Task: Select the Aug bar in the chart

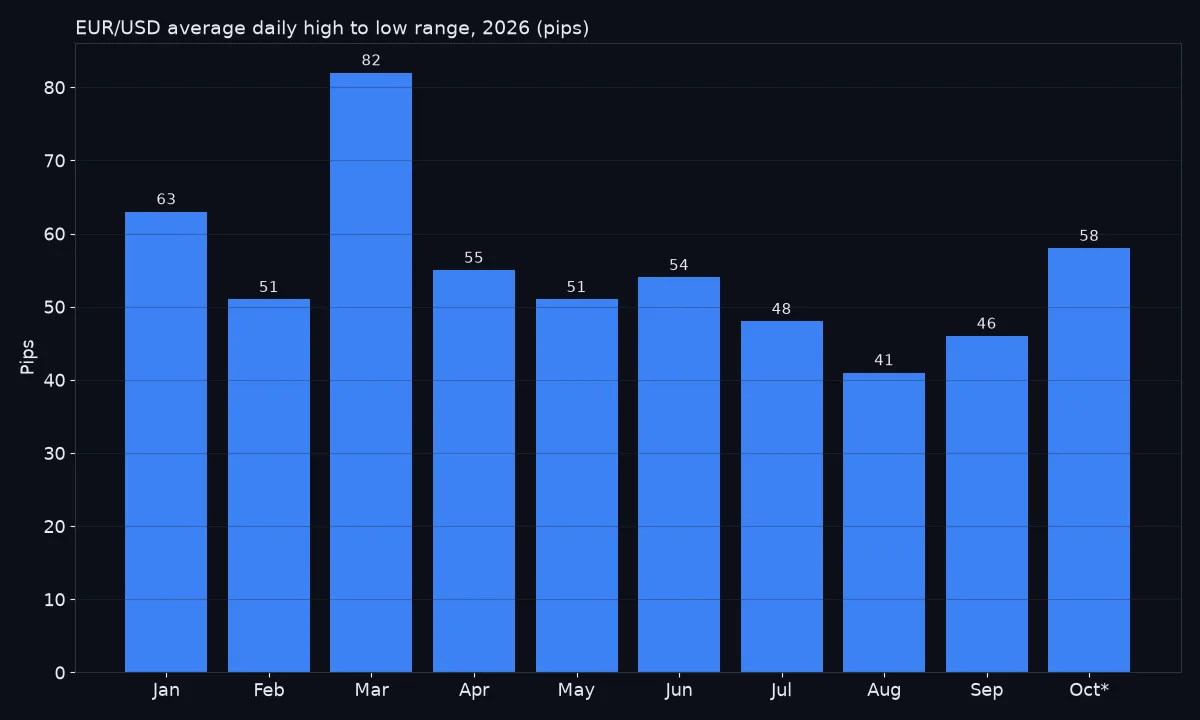Action: click(x=884, y=522)
